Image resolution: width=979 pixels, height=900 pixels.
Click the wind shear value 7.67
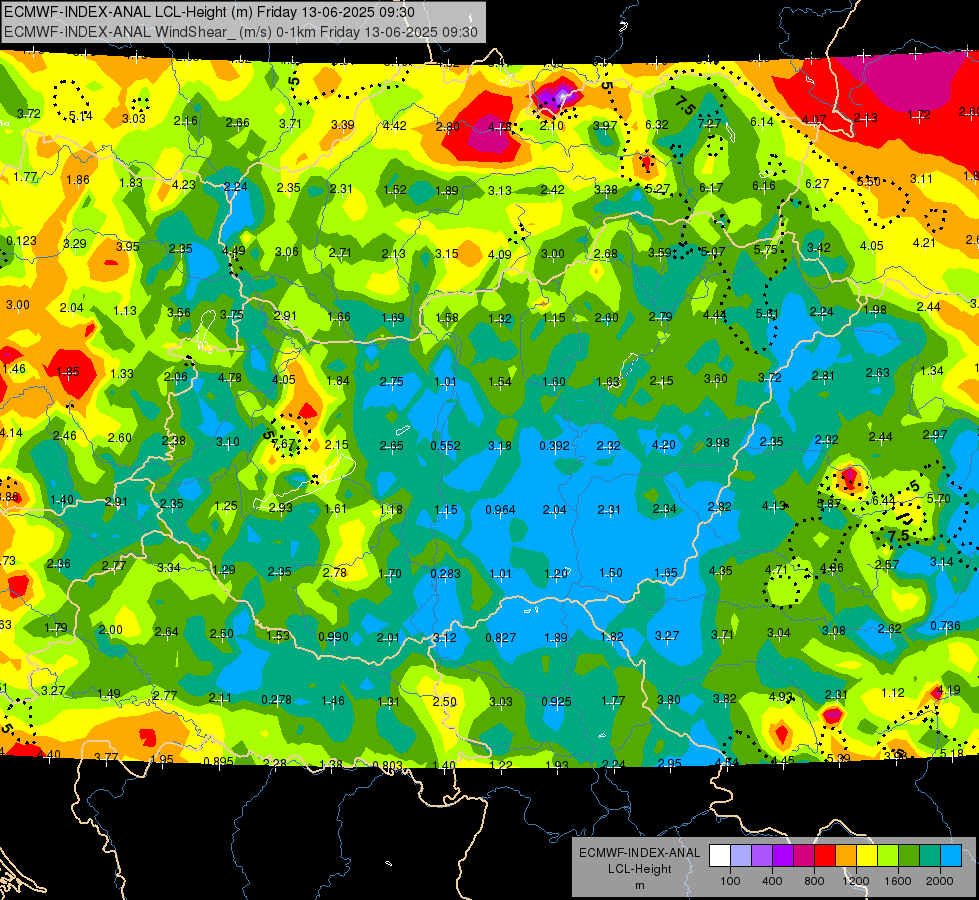click(283, 443)
